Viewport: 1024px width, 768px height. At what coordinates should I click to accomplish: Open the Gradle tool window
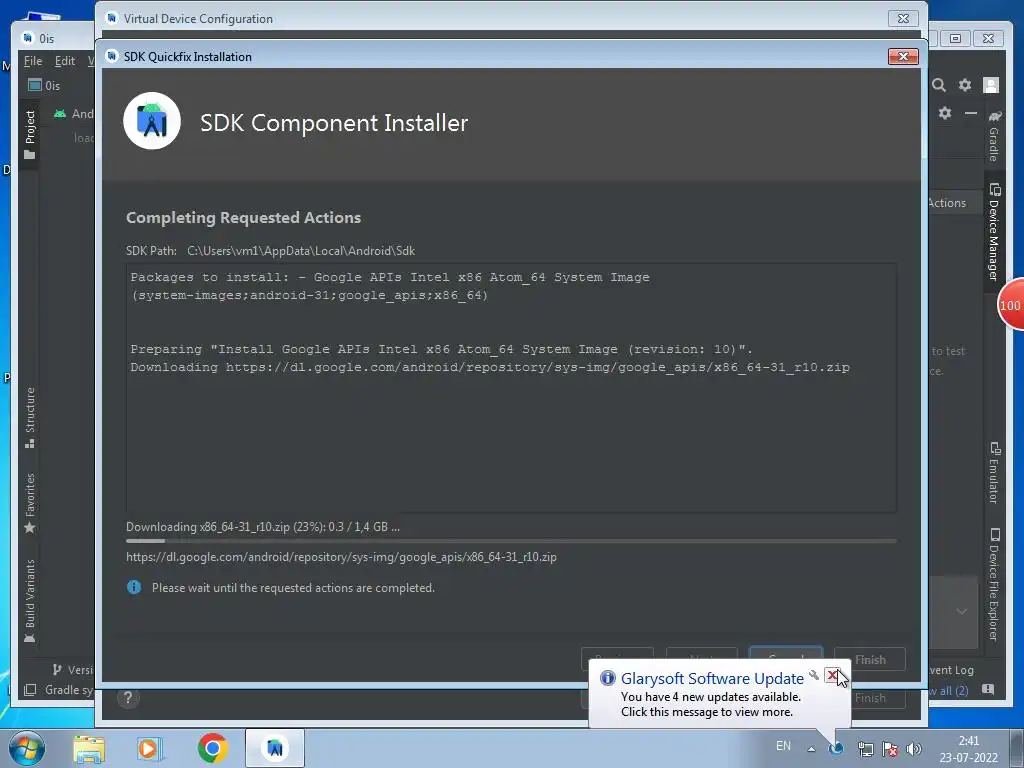994,136
